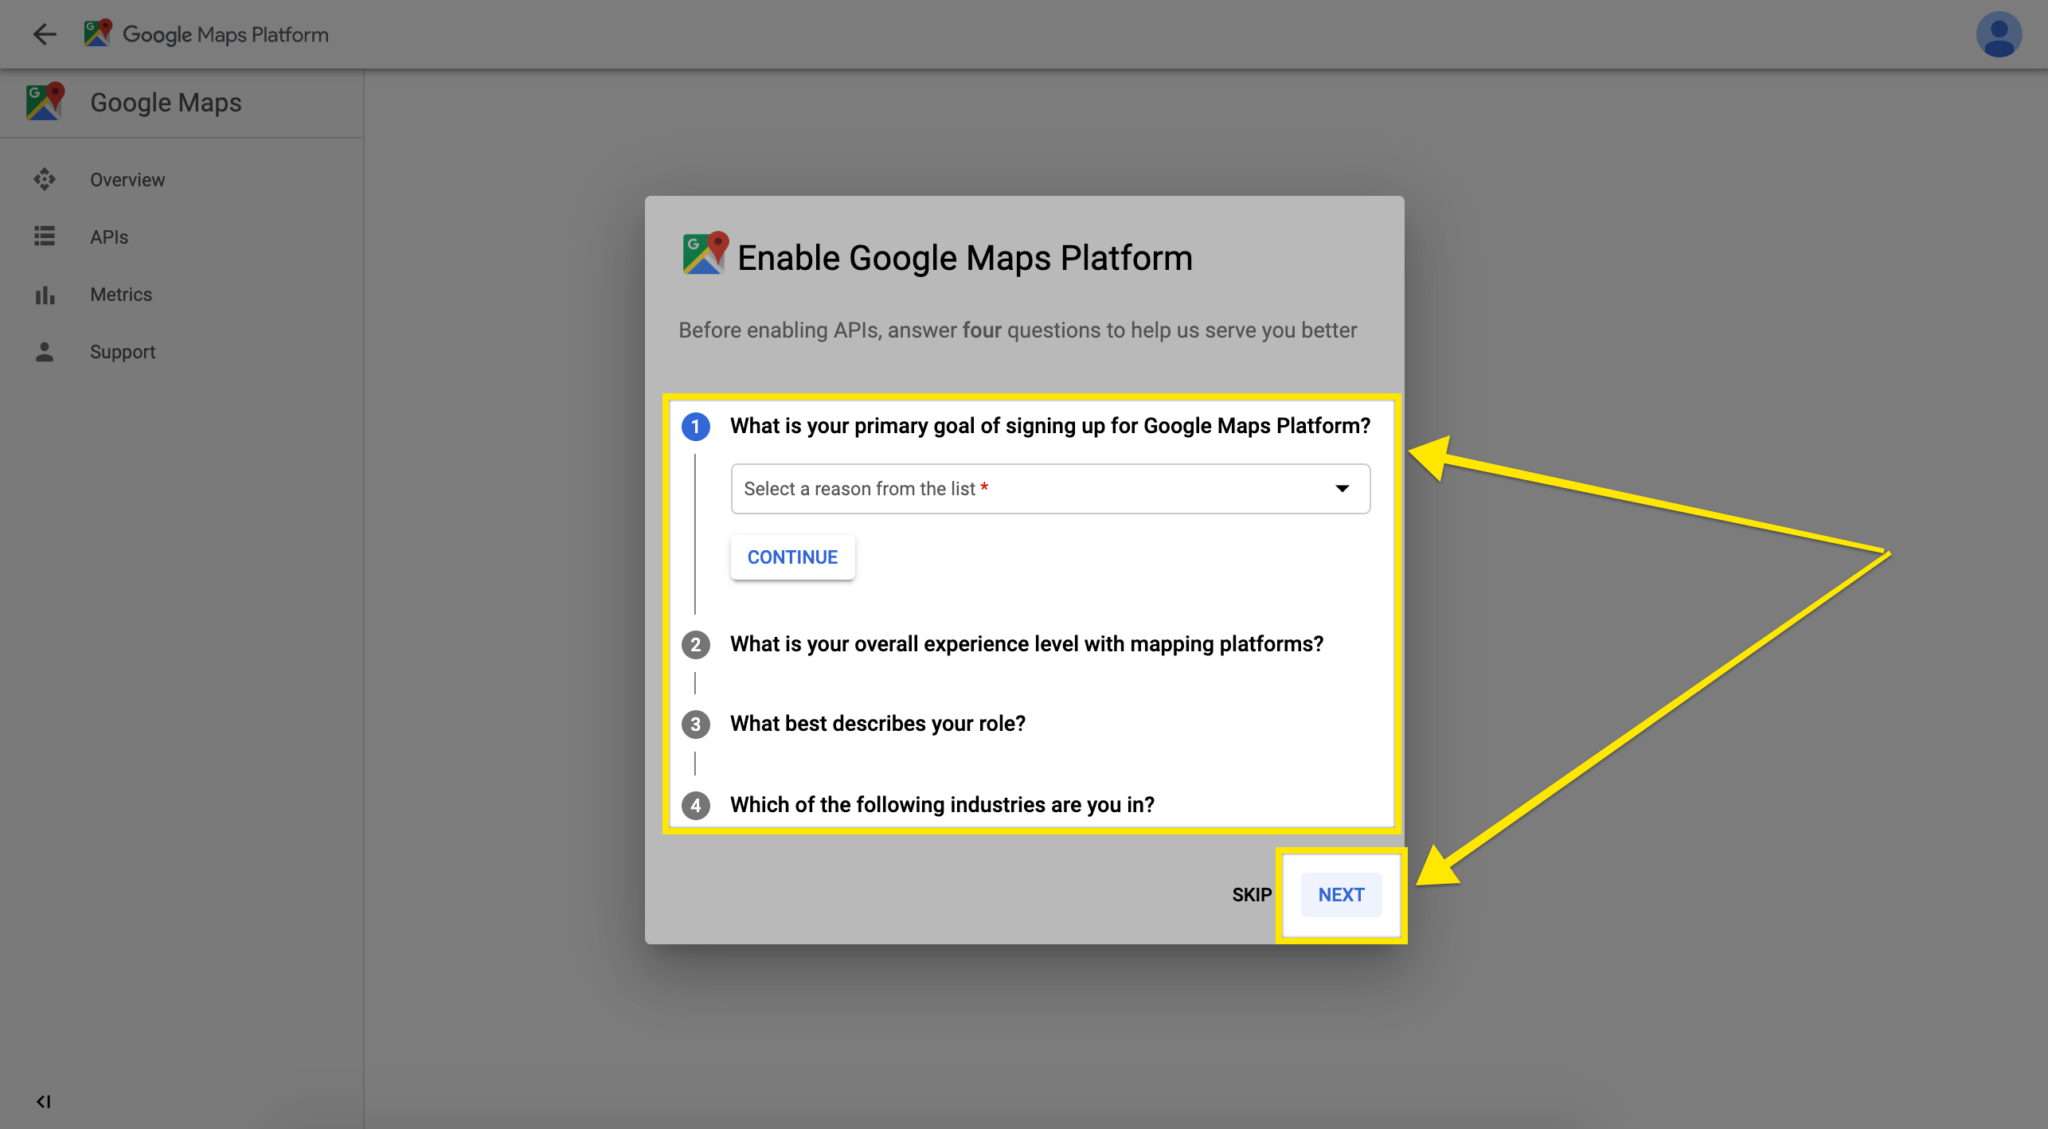Open the user account avatar
Image resolution: width=2048 pixels, height=1129 pixels.
coord(1998,34)
